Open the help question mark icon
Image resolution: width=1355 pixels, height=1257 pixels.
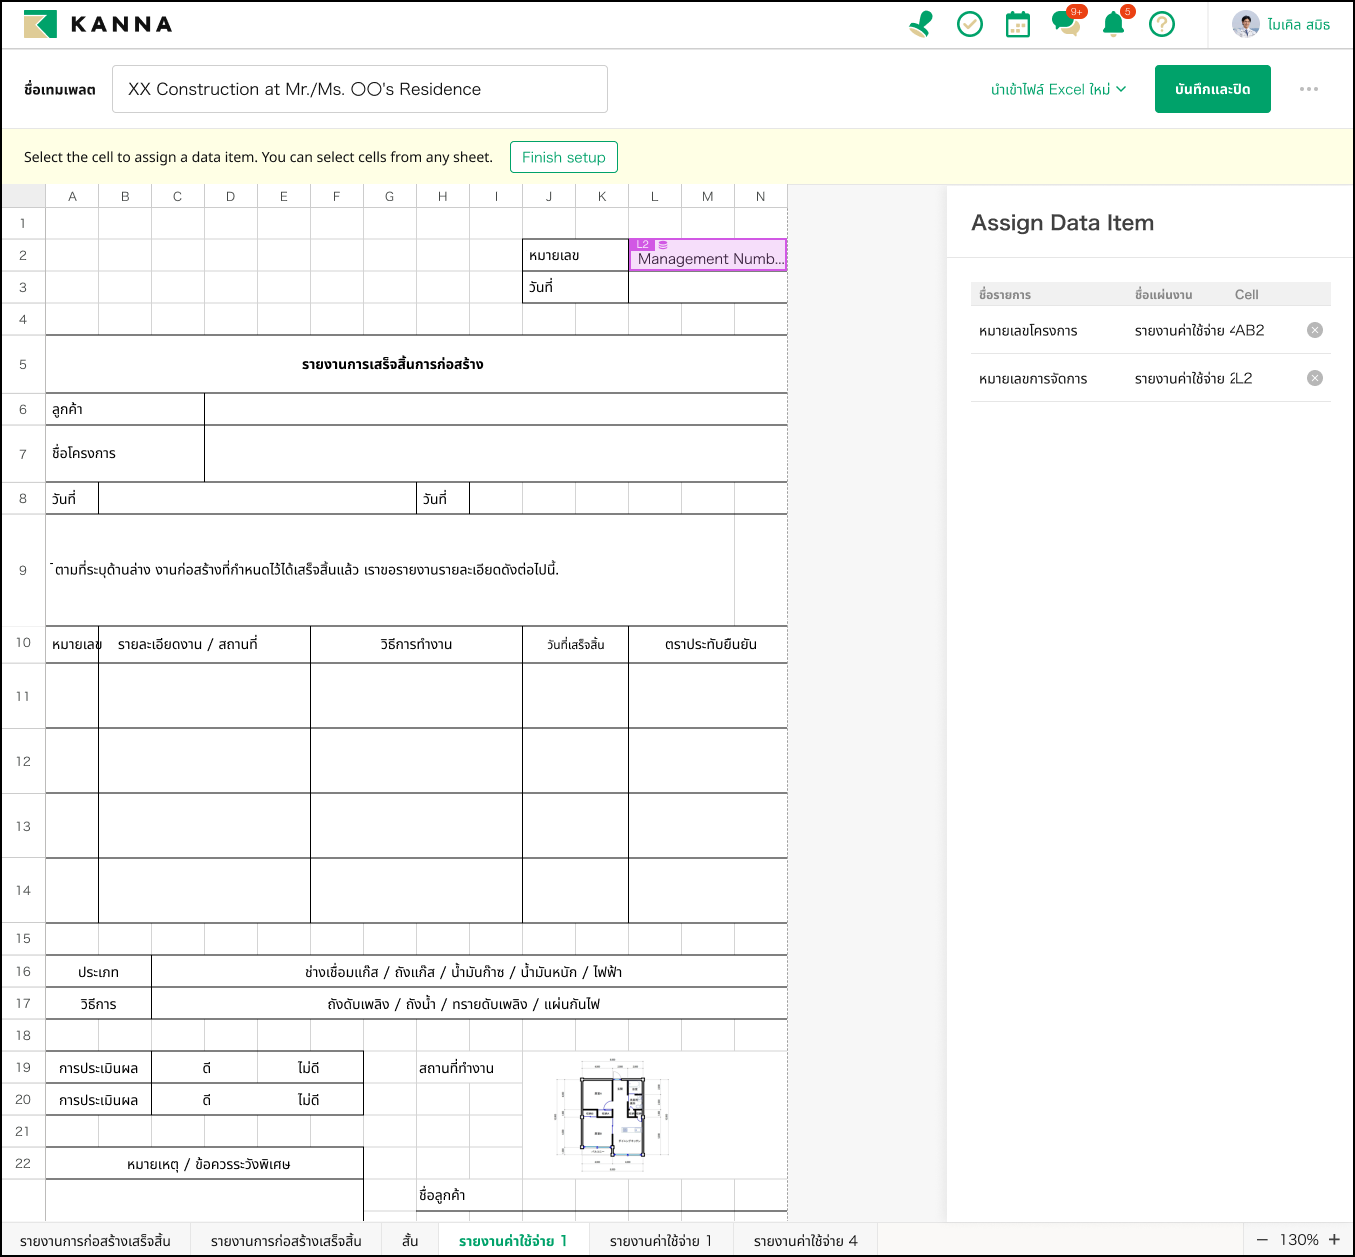click(x=1161, y=24)
